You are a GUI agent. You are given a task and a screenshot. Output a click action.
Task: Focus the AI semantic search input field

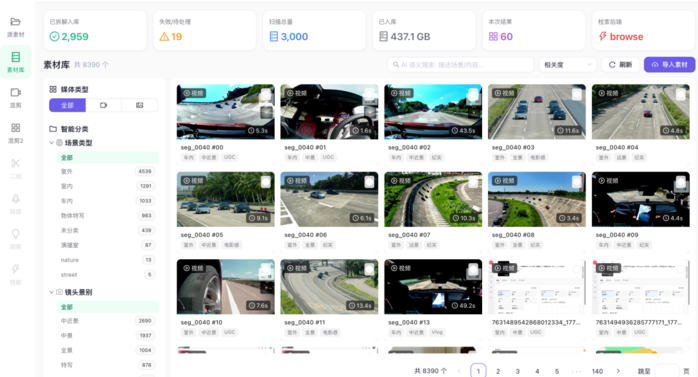[461, 65]
